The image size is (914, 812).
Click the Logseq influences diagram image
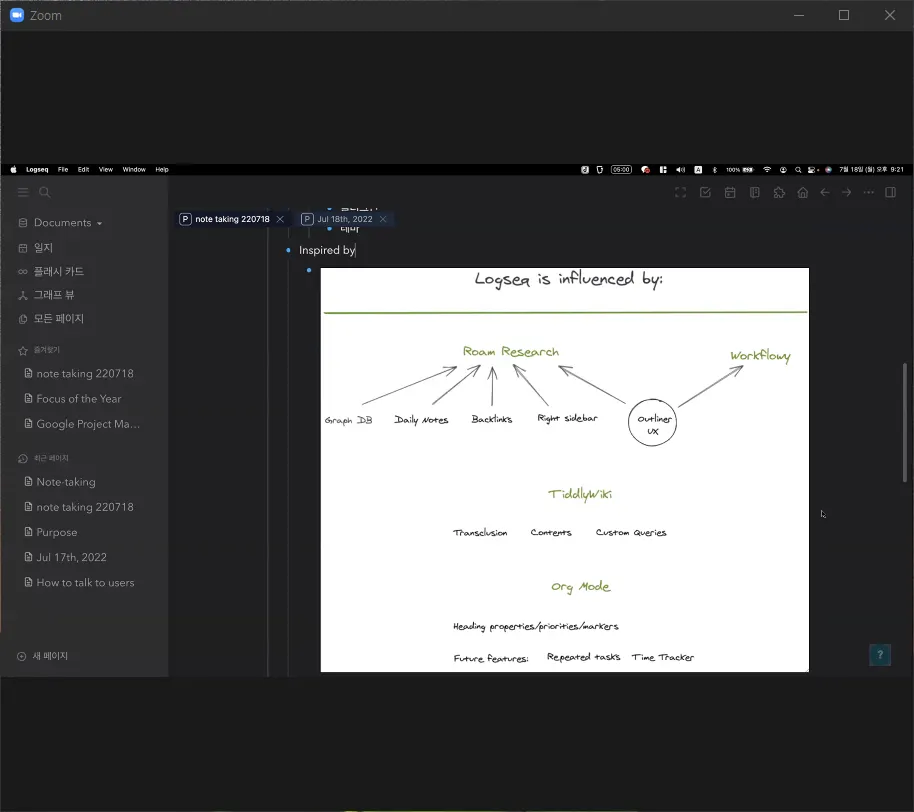coord(565,470)
